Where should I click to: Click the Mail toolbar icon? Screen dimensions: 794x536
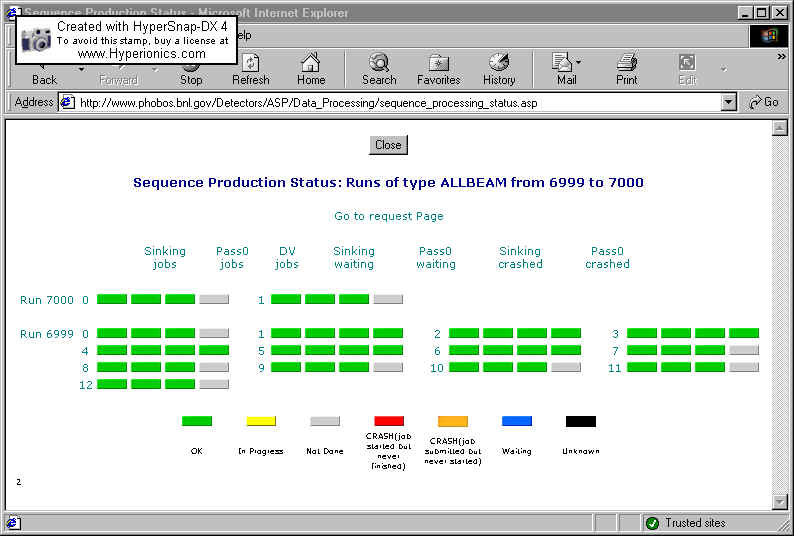[562, 71]
